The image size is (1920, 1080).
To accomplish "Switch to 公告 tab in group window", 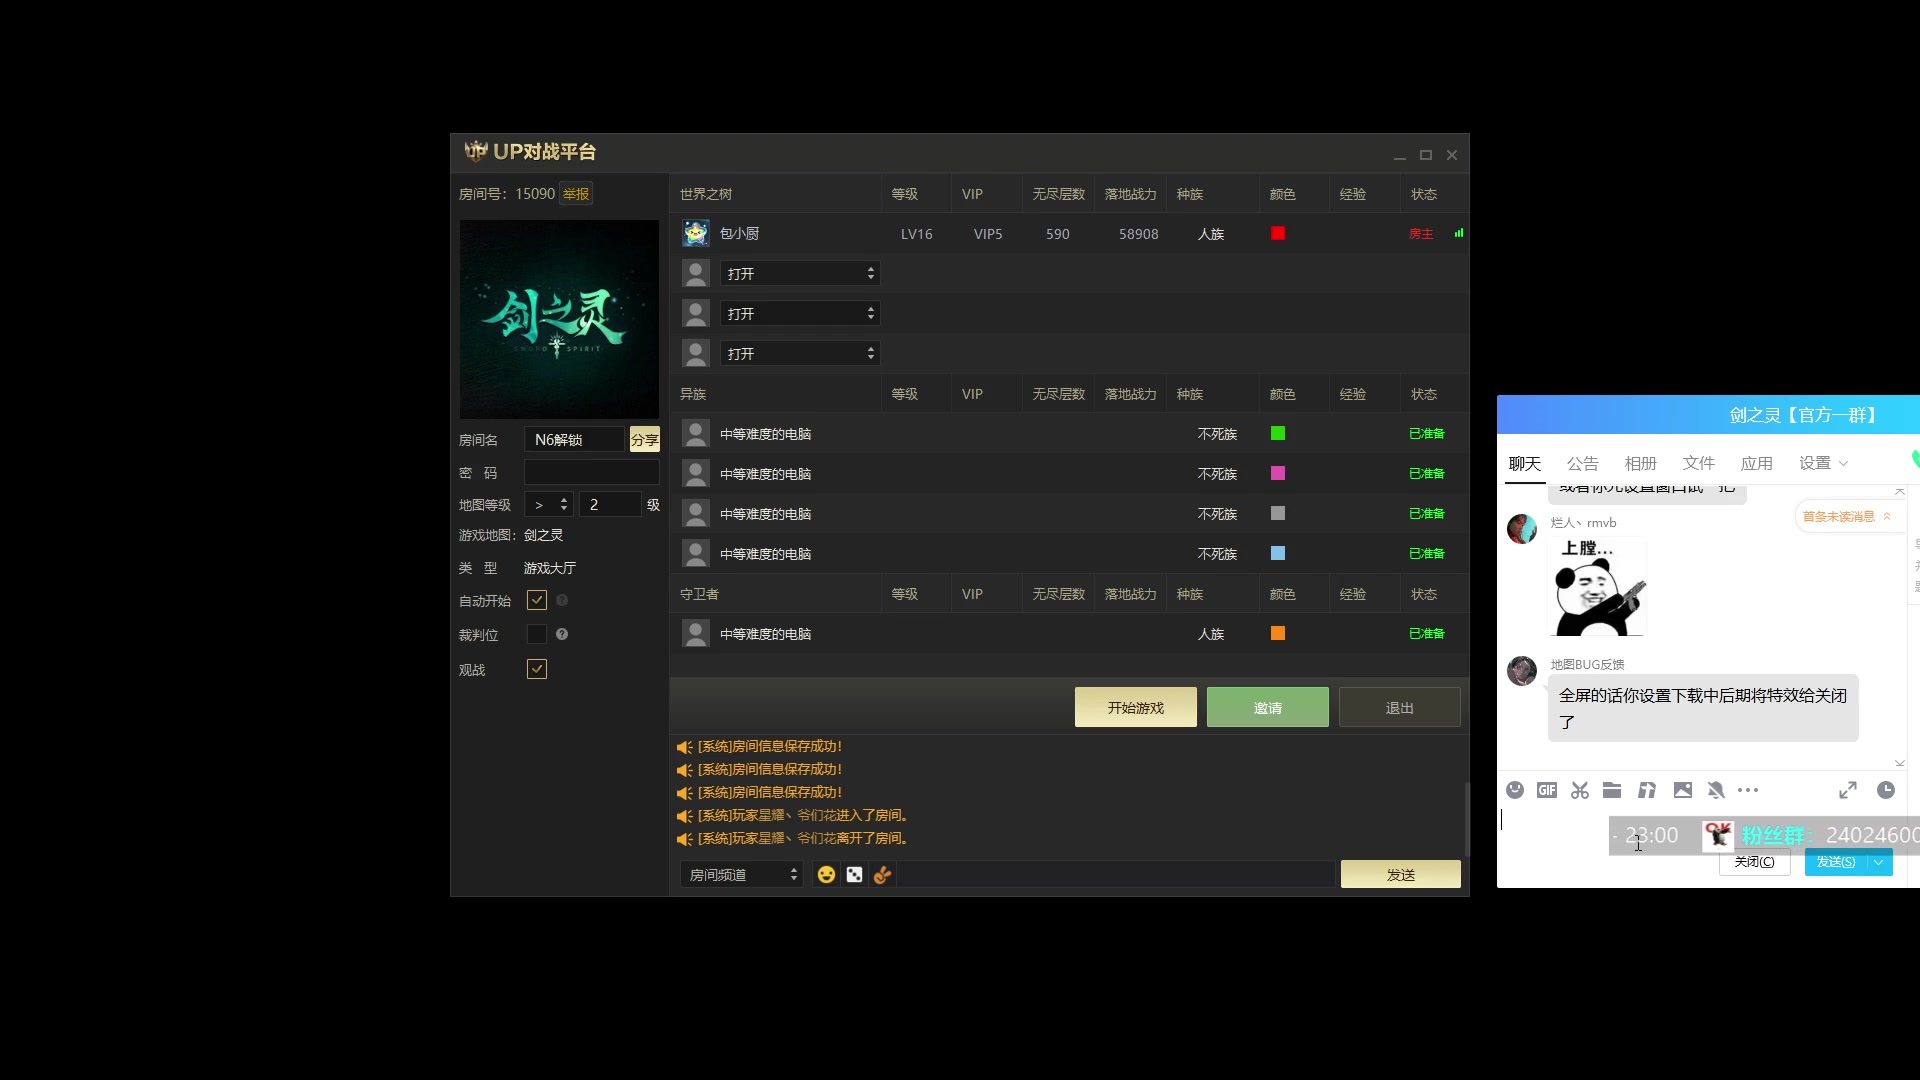I will 1582,463.
